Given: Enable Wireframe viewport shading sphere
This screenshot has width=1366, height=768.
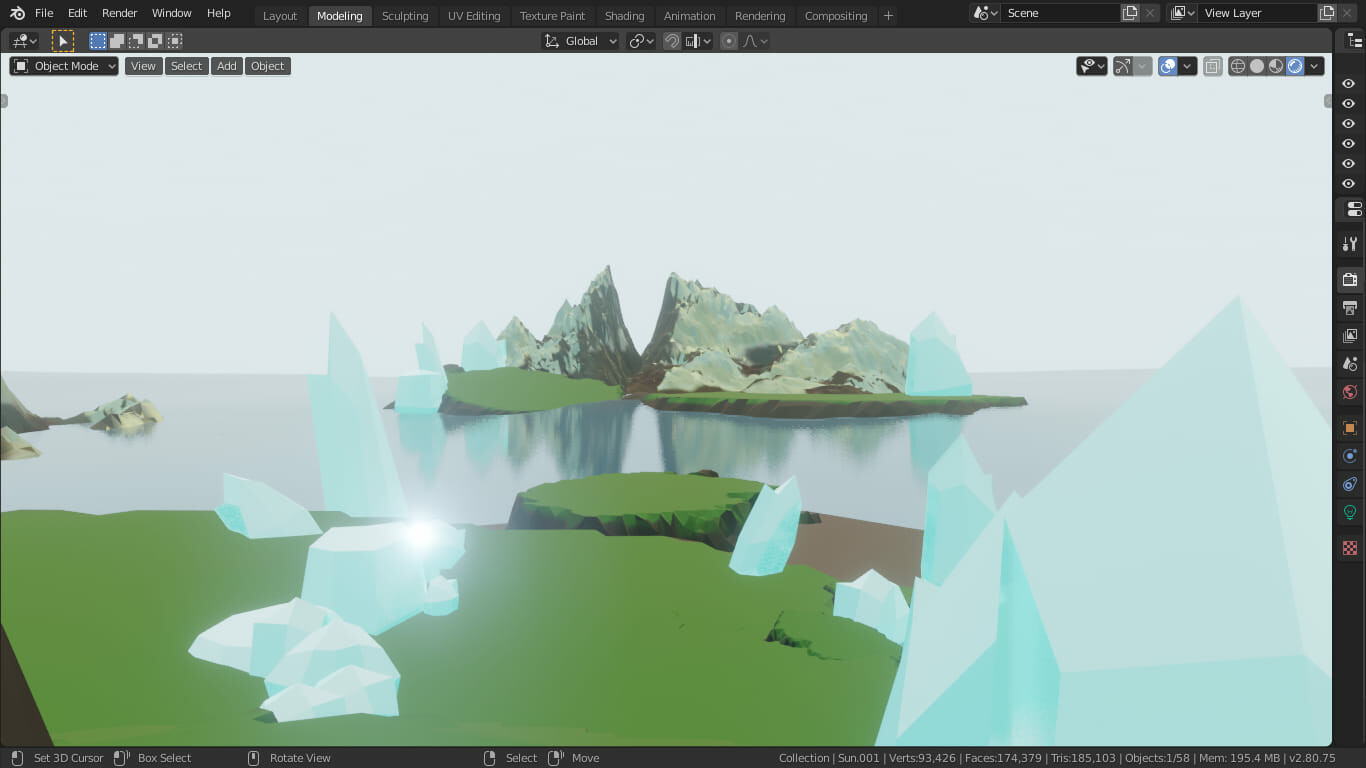Looking at the screenshot, I should point(1238,66).
